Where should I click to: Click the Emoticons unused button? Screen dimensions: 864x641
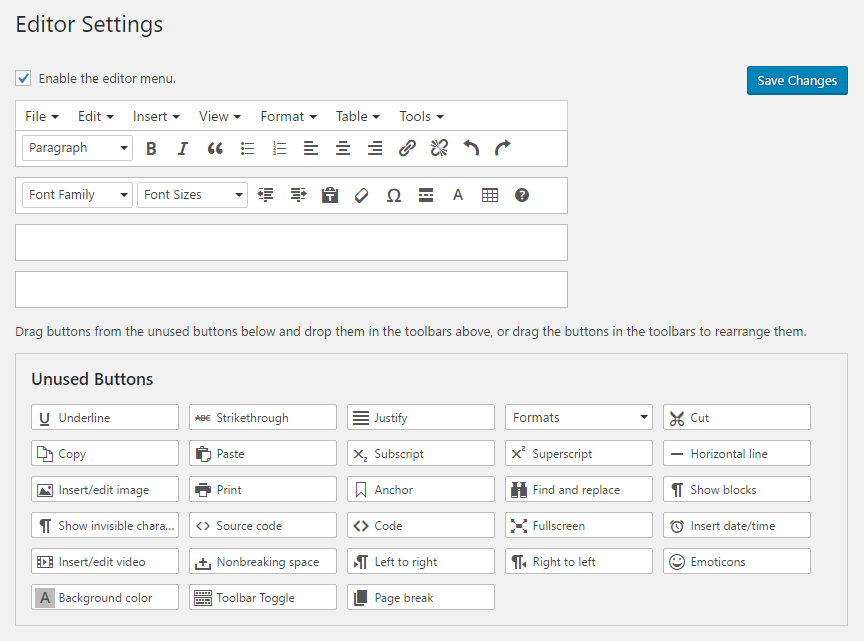pos(737,562)
